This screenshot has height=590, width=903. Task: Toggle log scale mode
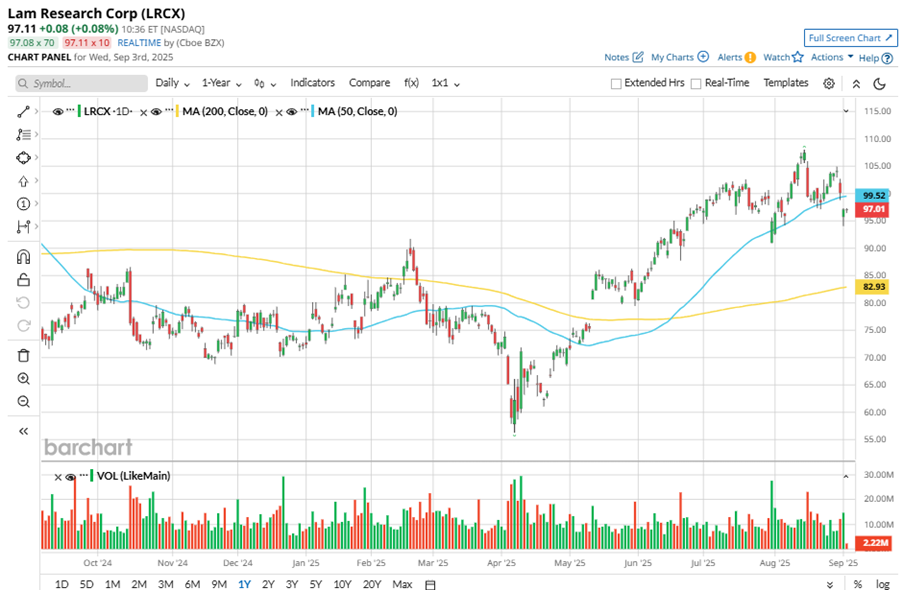coord(882,584)
